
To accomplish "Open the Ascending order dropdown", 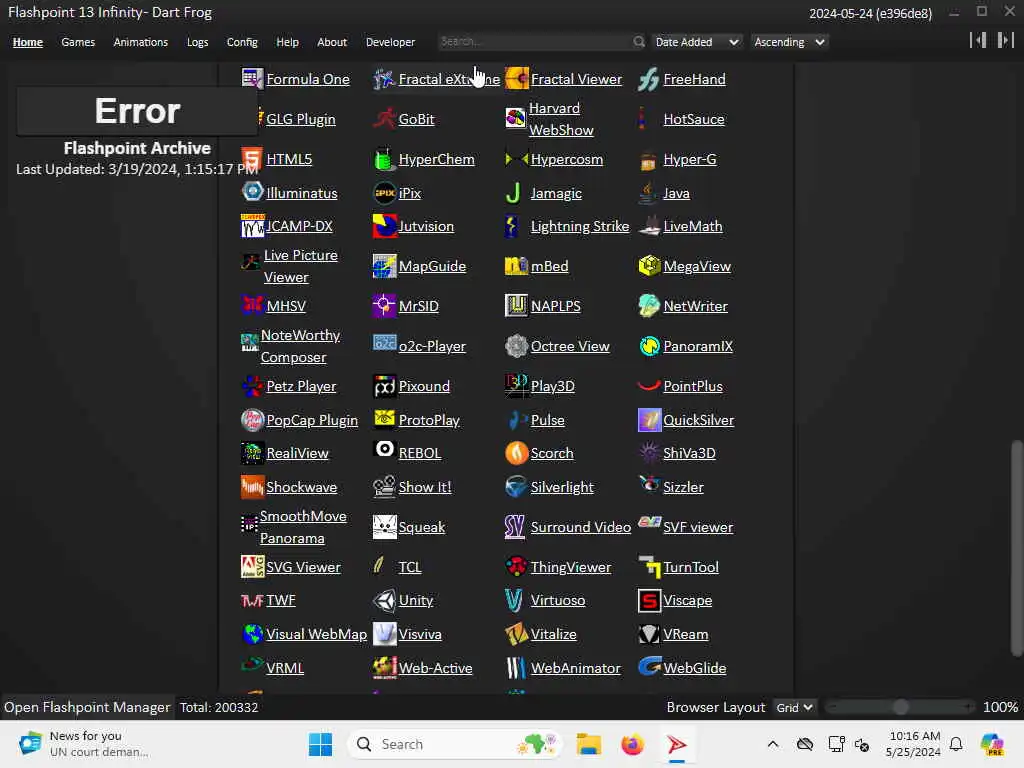I will [789, 42].
